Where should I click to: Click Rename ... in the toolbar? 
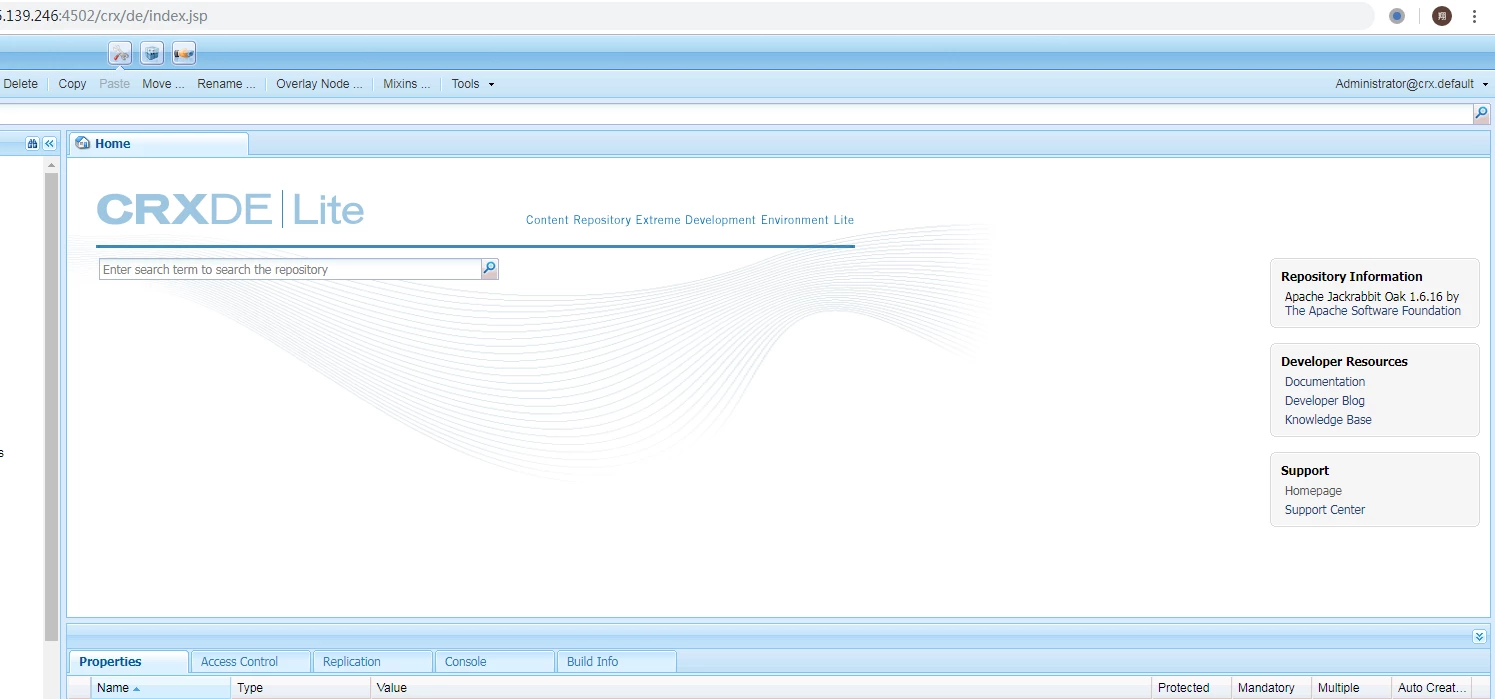[226, 84]
